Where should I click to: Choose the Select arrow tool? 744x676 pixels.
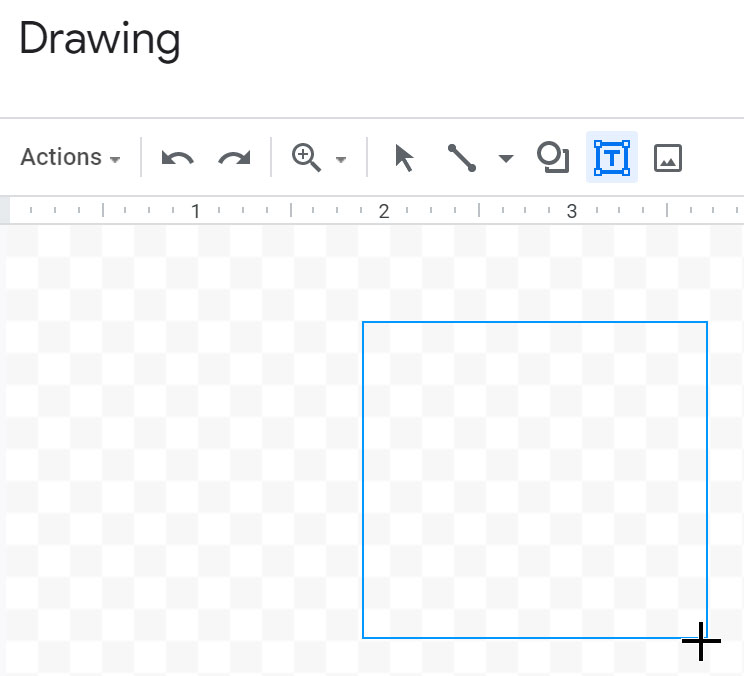(404, 158)
